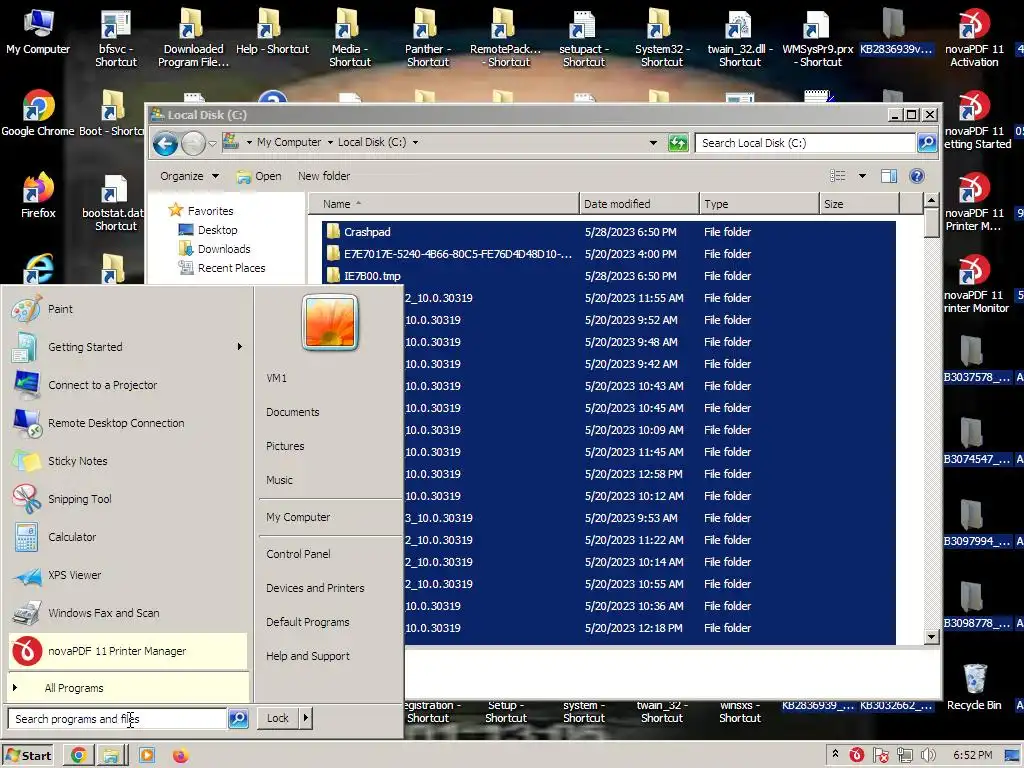Open Chrome from the taskbar
The height and width of the screenshot is (768, 1024).
click(79, 756)
